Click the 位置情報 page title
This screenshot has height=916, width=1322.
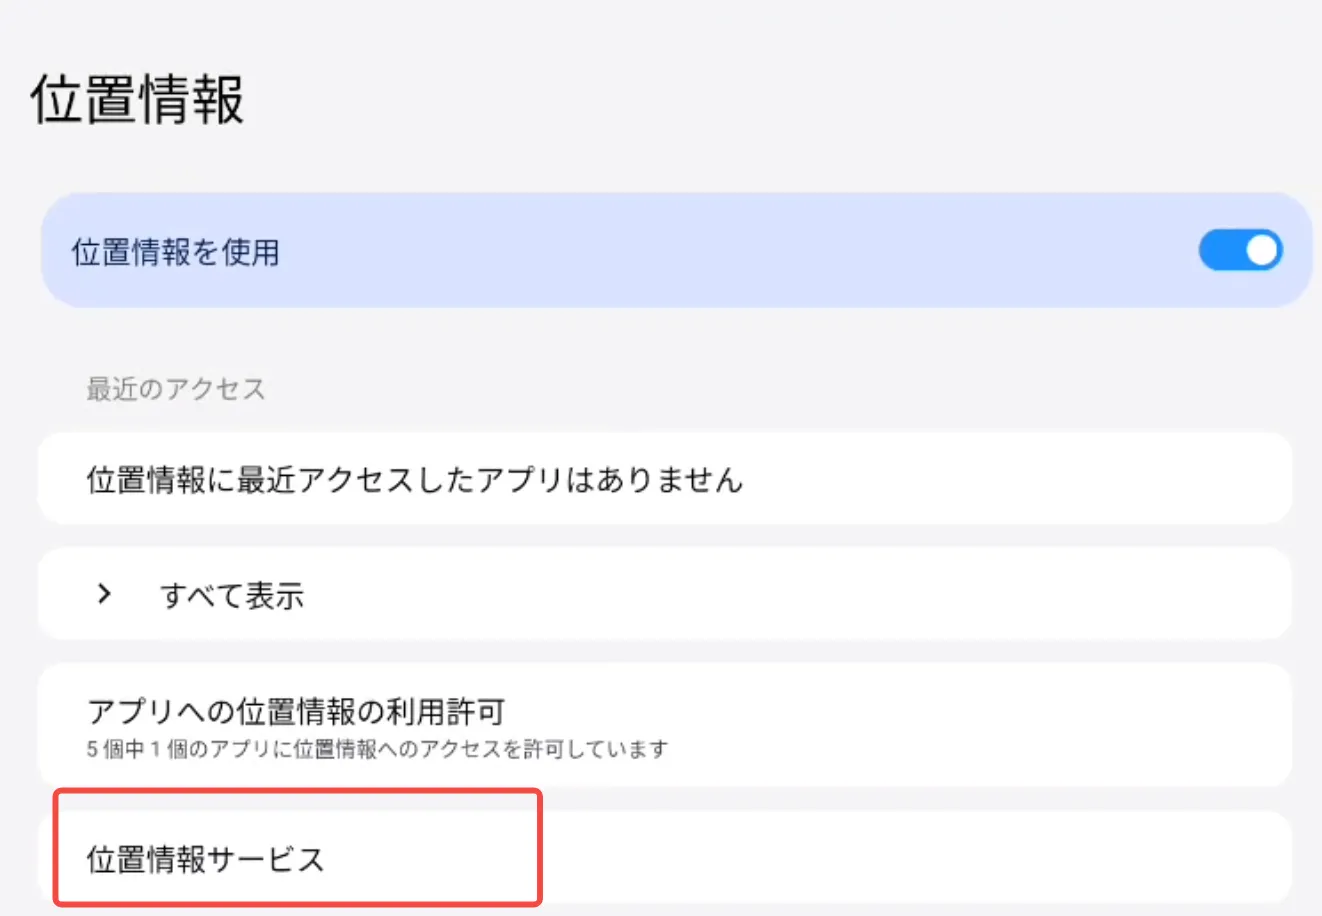[x=138, y=99]
